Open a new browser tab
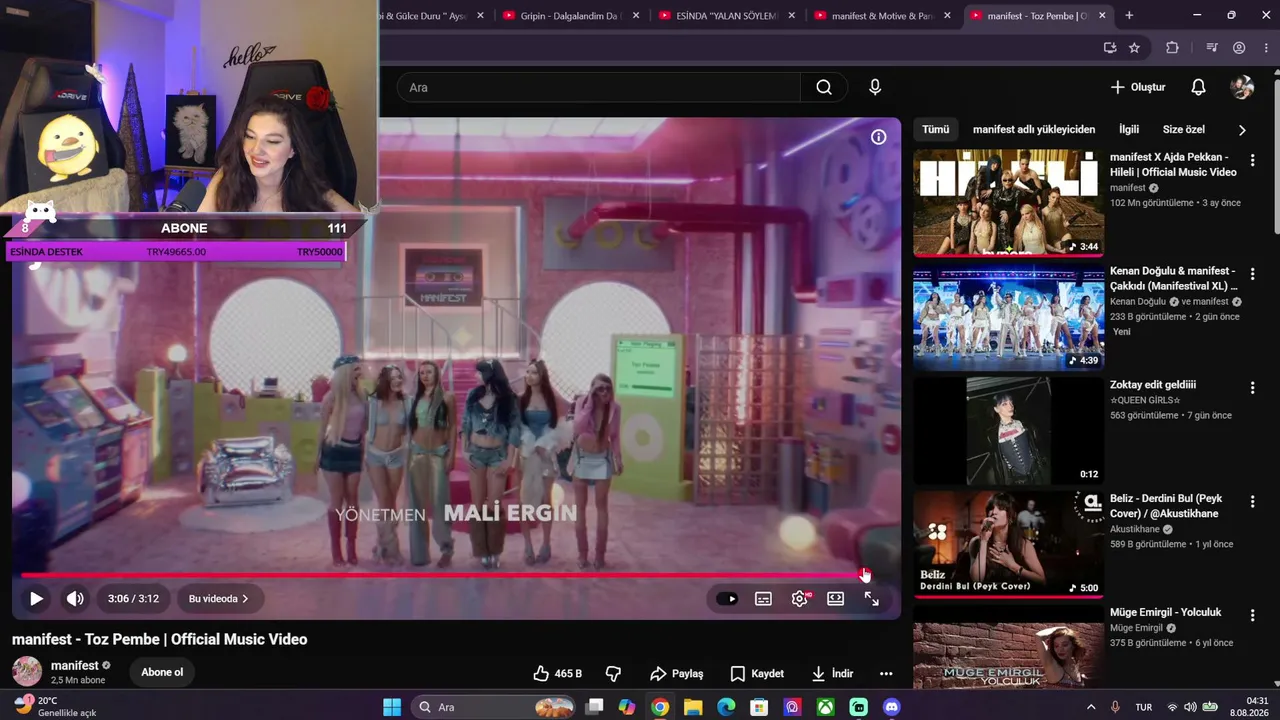The image size is (1280, 720). (1129, 16)
